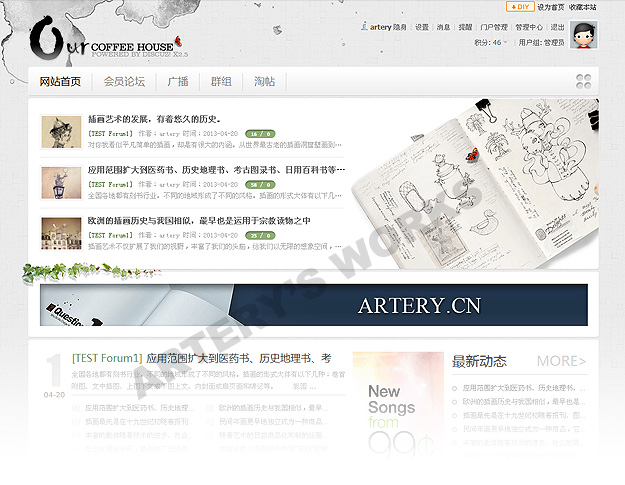Go to the 广播 tab
Viewport: 625px width, 485px height.
(178, 82)
